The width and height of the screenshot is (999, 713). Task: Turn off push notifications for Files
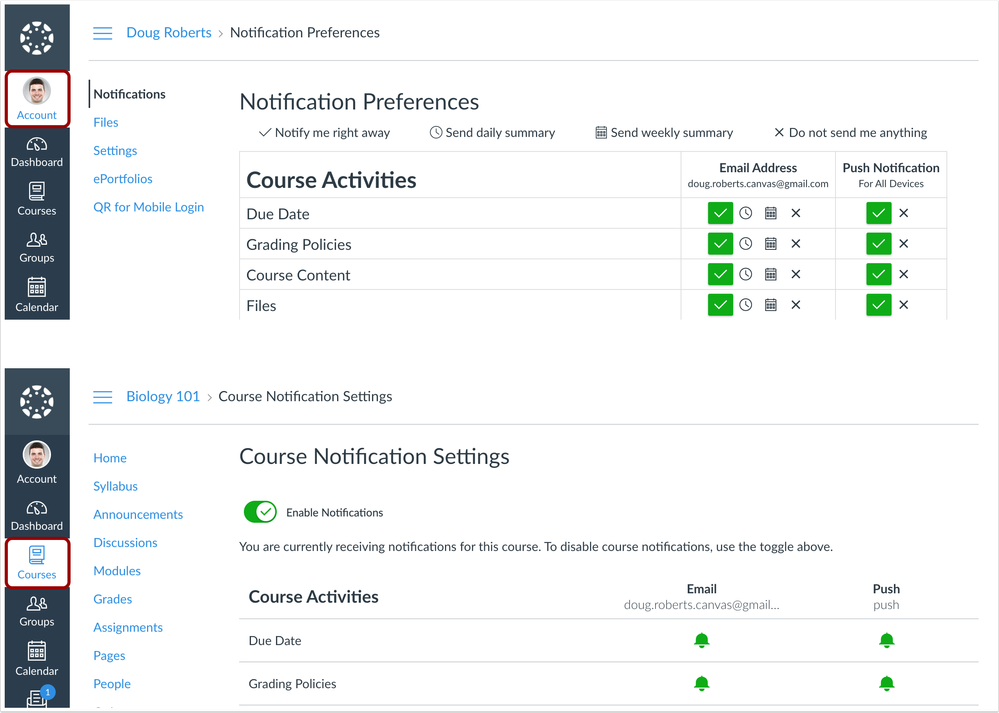click(901, 305)
